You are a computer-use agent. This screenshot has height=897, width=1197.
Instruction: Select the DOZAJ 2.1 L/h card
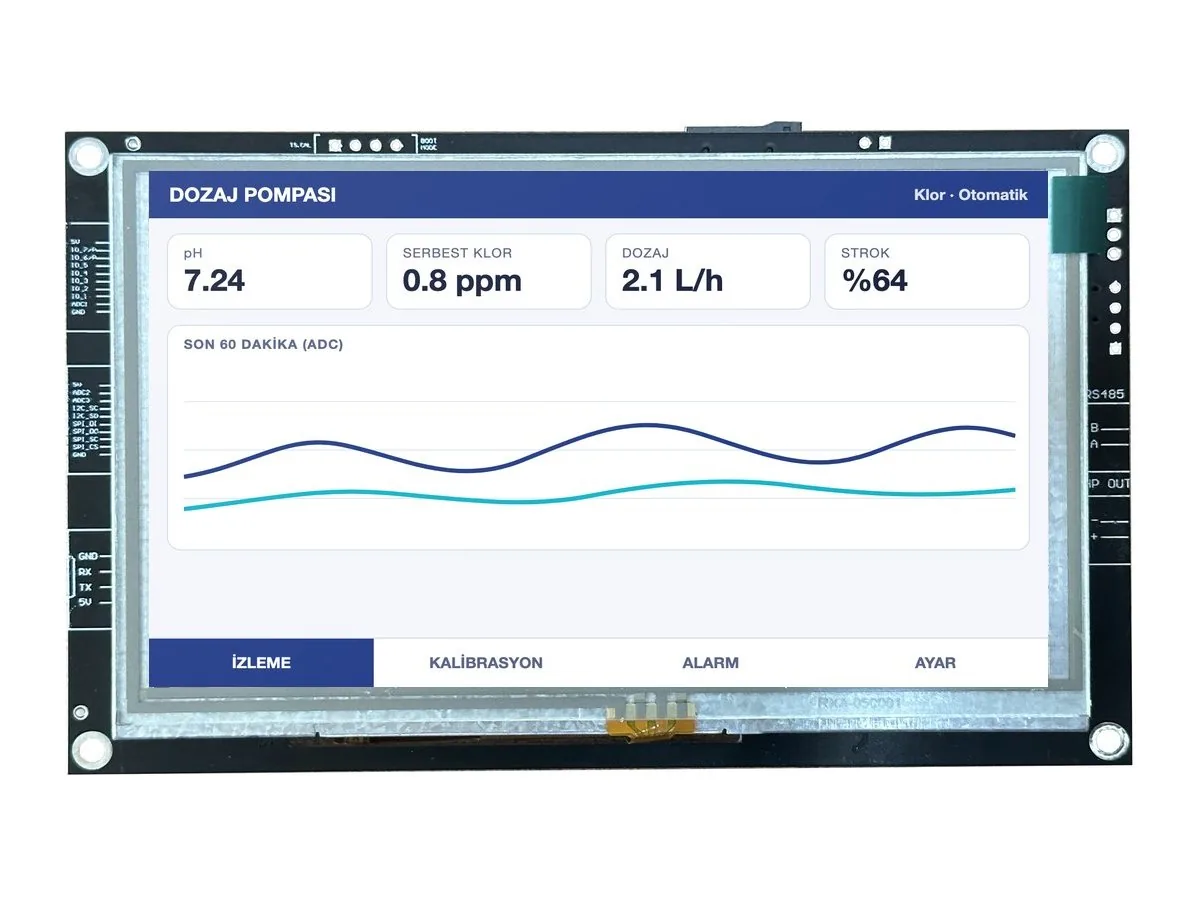click(708, 272)
